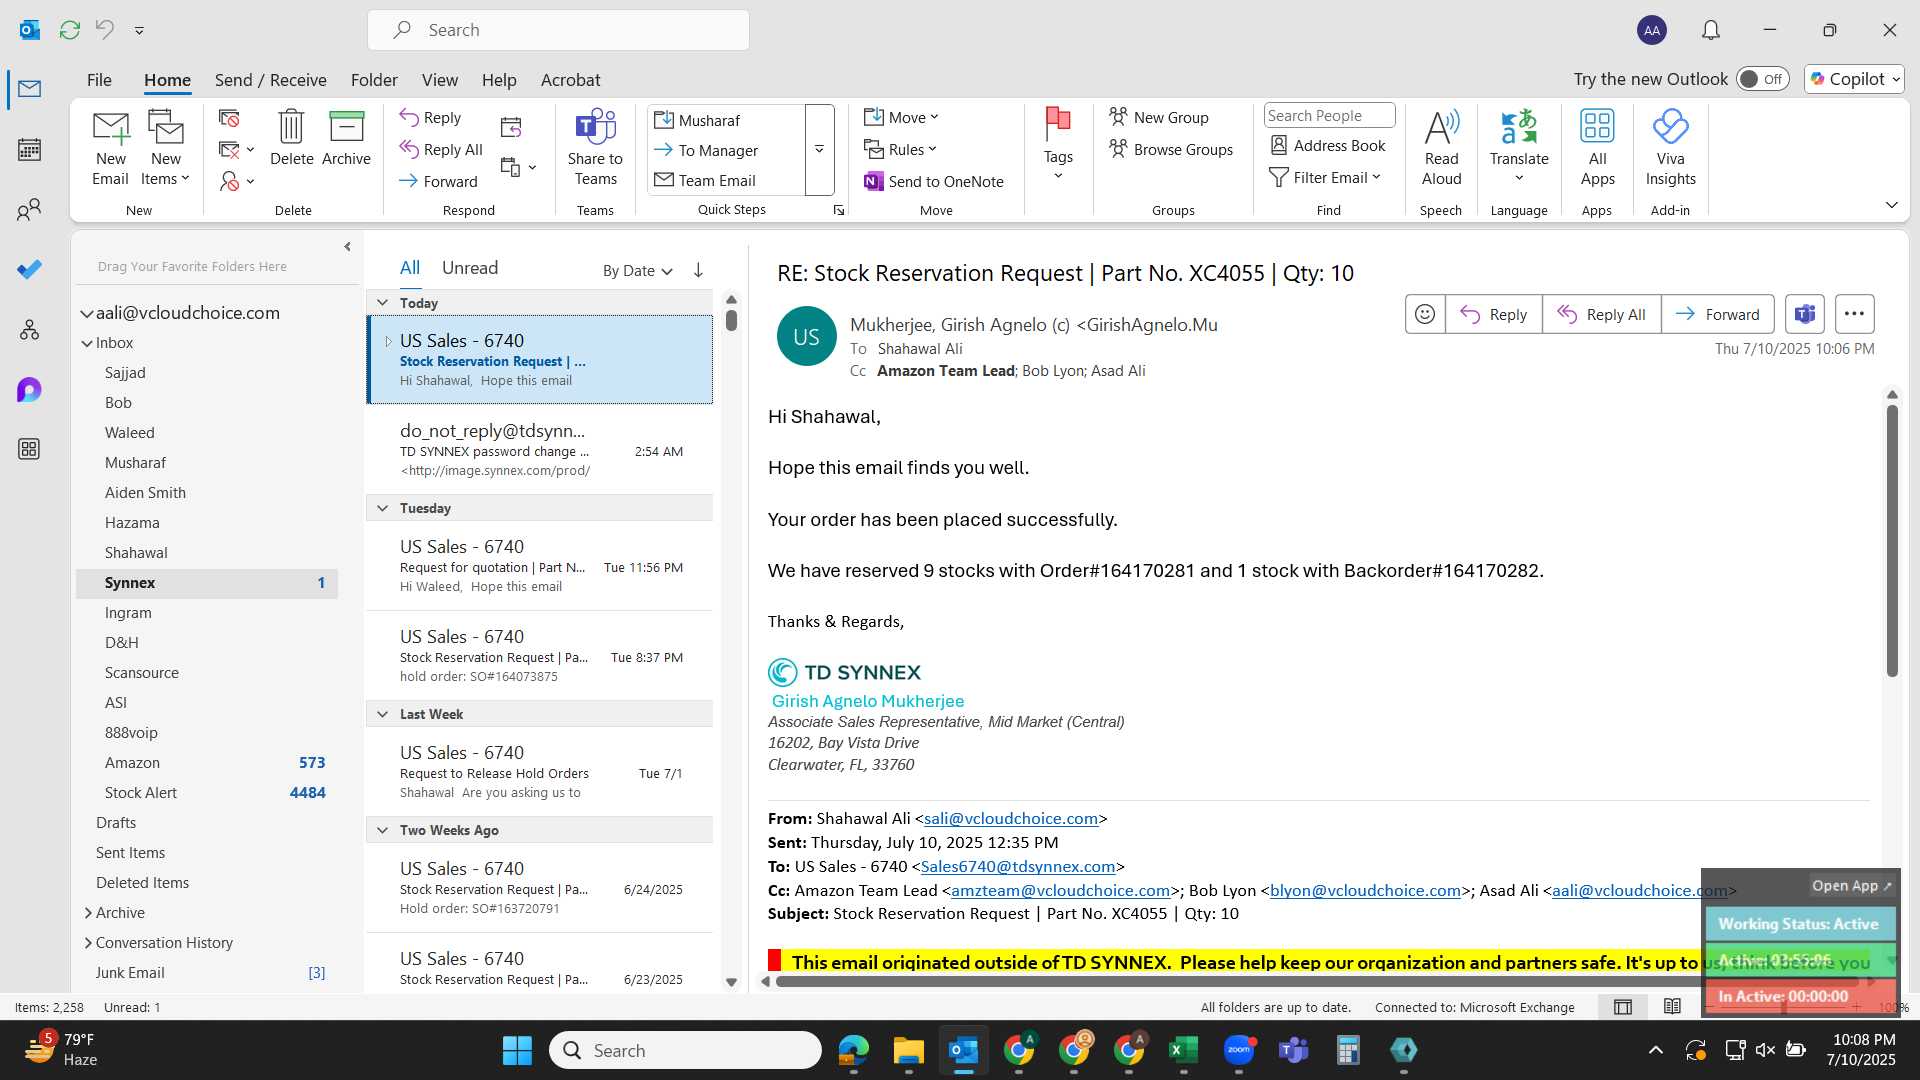The image size is (1920, 1080).
Task: Click the Send/Receive All Folders sync icon
Action: [x=69, y=30]
